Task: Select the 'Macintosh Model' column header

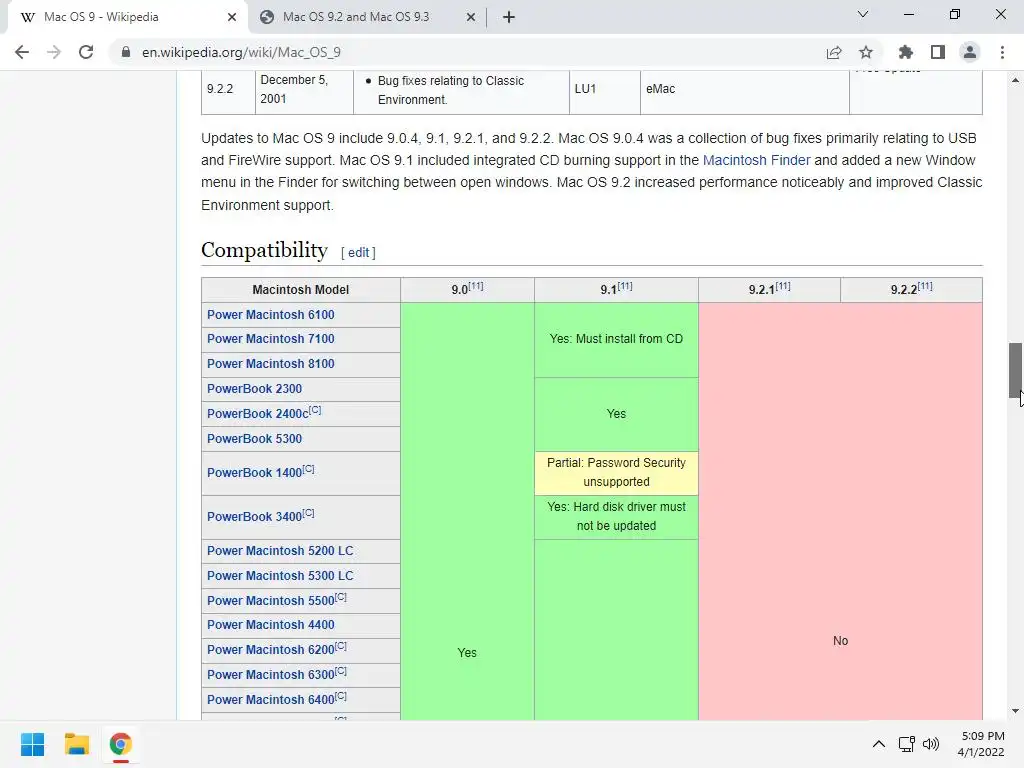Action: pos(300,290)
